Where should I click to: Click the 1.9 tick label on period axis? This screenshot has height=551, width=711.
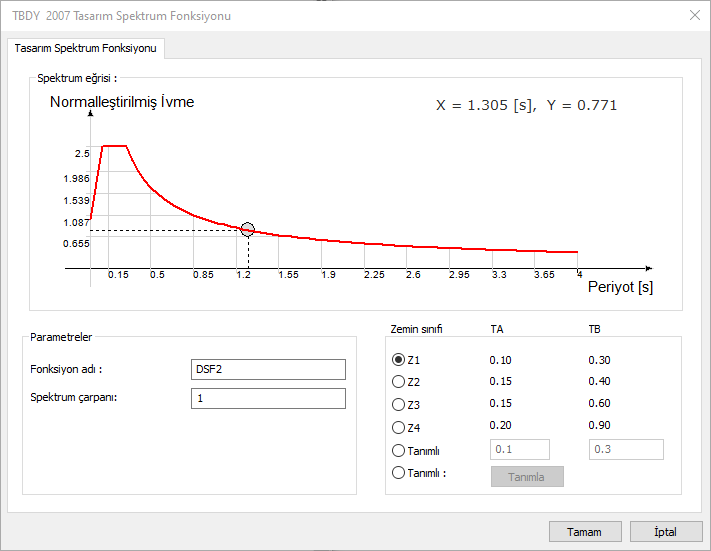tap(328, 274)
